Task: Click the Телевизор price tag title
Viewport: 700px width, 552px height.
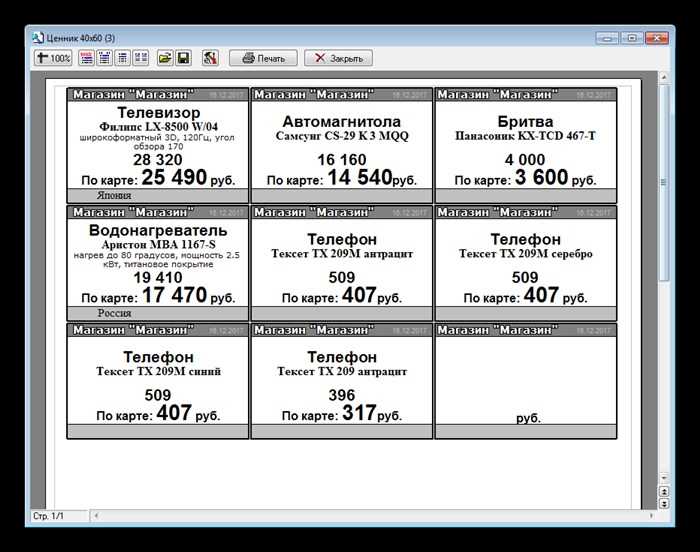Action: point(158,112)
